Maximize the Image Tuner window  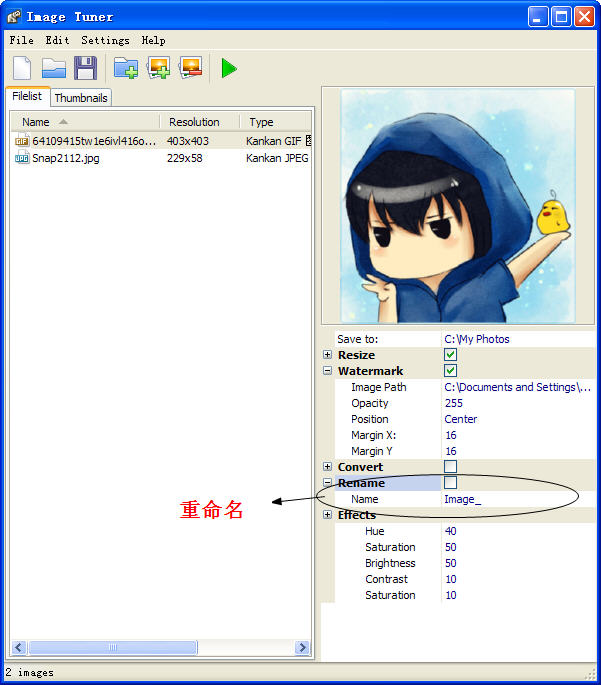pyautogui.click(x=561, y=17)
